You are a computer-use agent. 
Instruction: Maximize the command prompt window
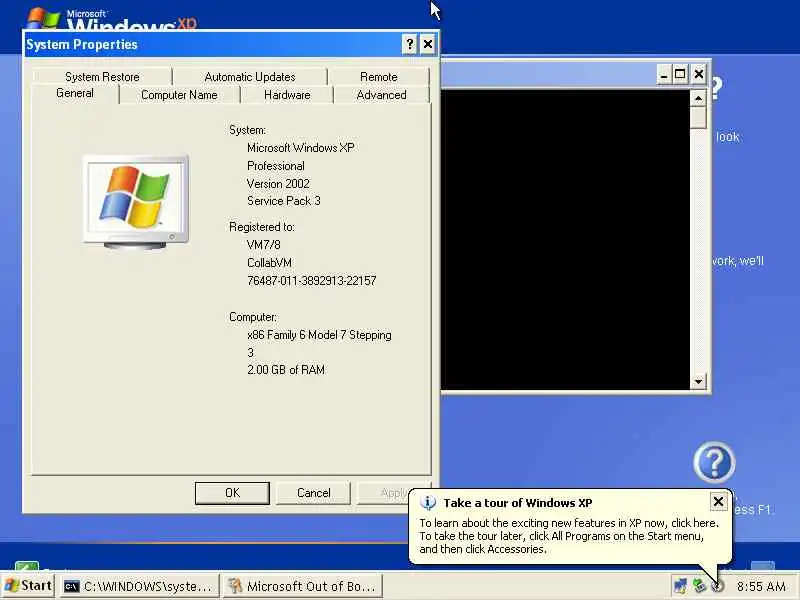point(680,75)
